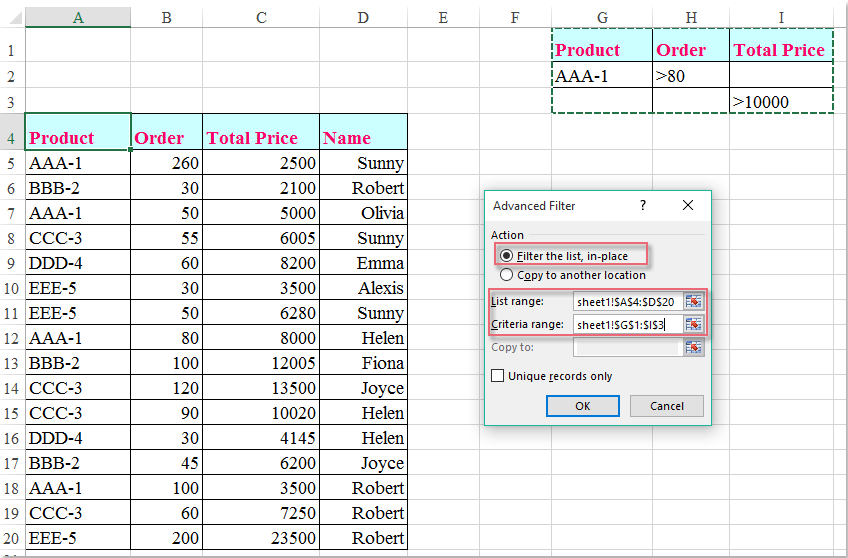The height and width of the screenshot is (558, 848).
Task: Click the OK button
Action: point(582,406)
